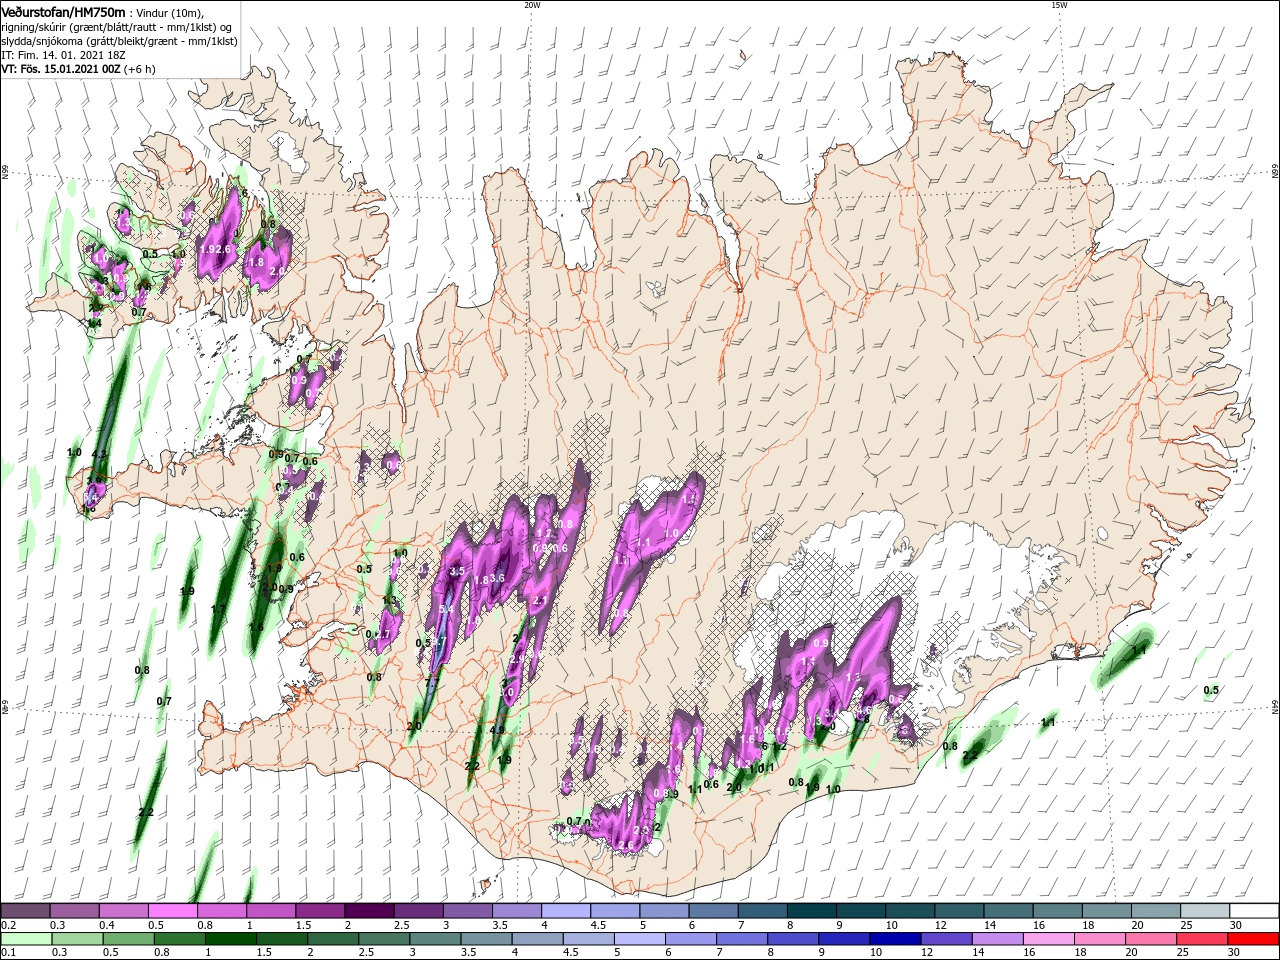Click the deep blue swatch between 10 and 12
This screenshot has height=960, width=1280.
[893, 939]
